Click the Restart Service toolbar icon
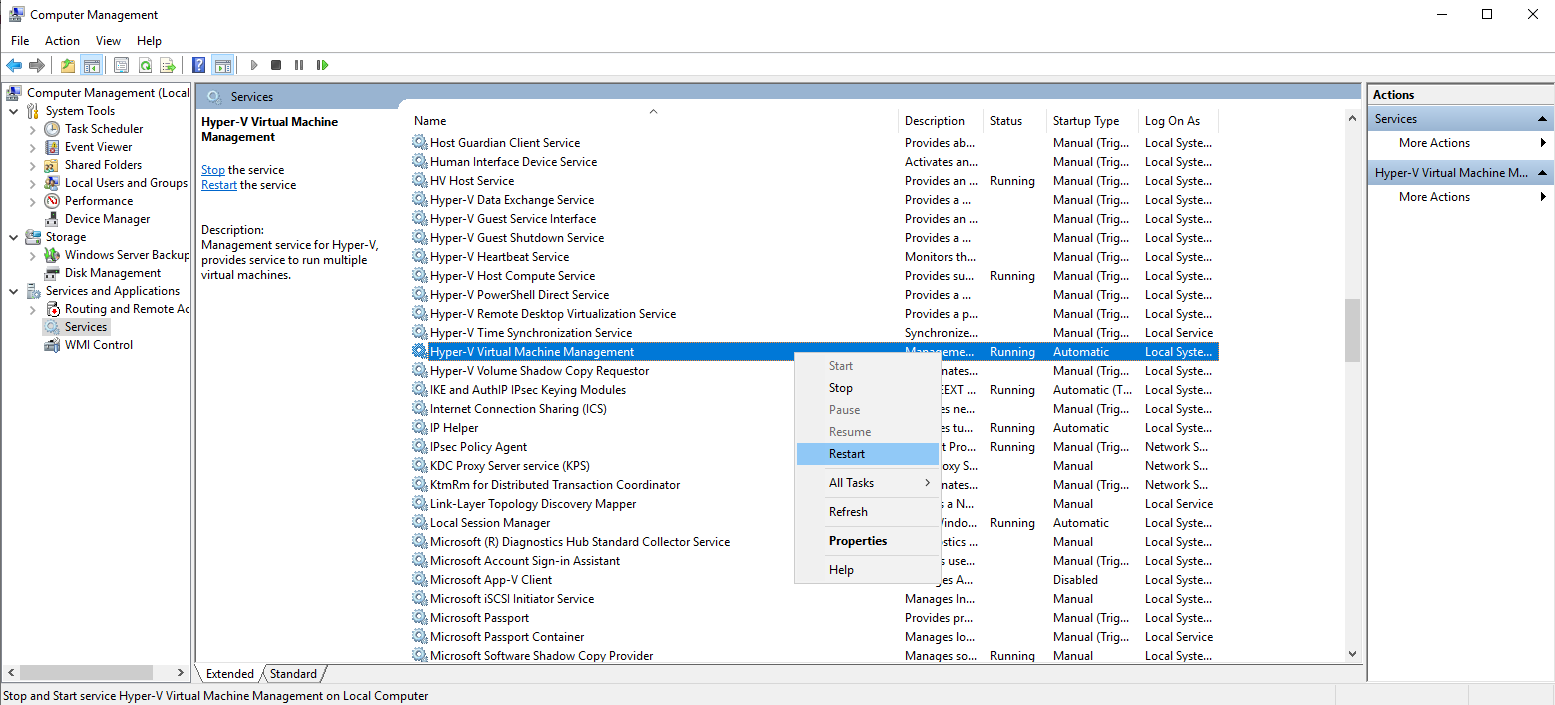The height and width of the screenshot is (705, 1555). [322, 65]
